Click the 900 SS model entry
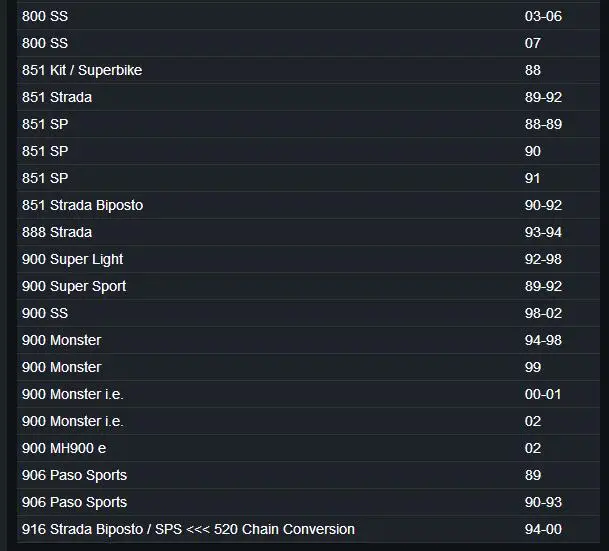609x551 pixels. click(45, 313)
